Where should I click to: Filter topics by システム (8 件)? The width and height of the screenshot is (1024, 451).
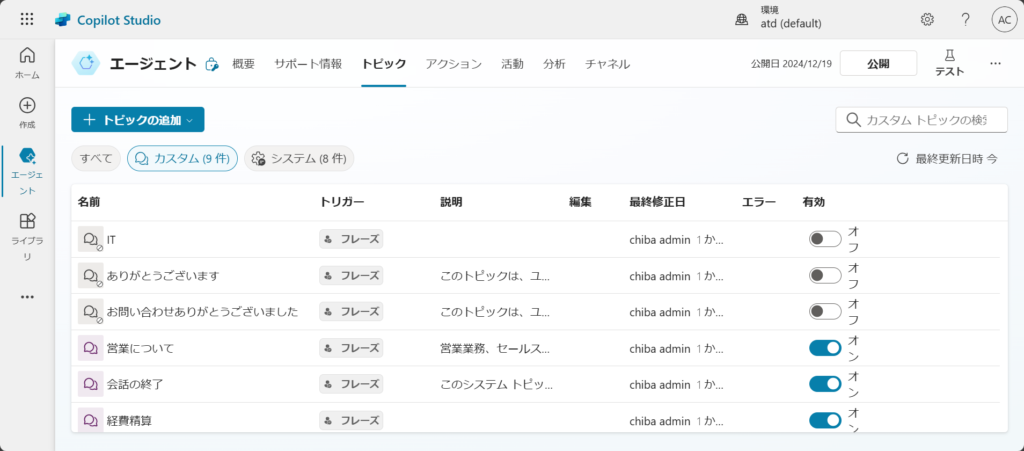299,159
